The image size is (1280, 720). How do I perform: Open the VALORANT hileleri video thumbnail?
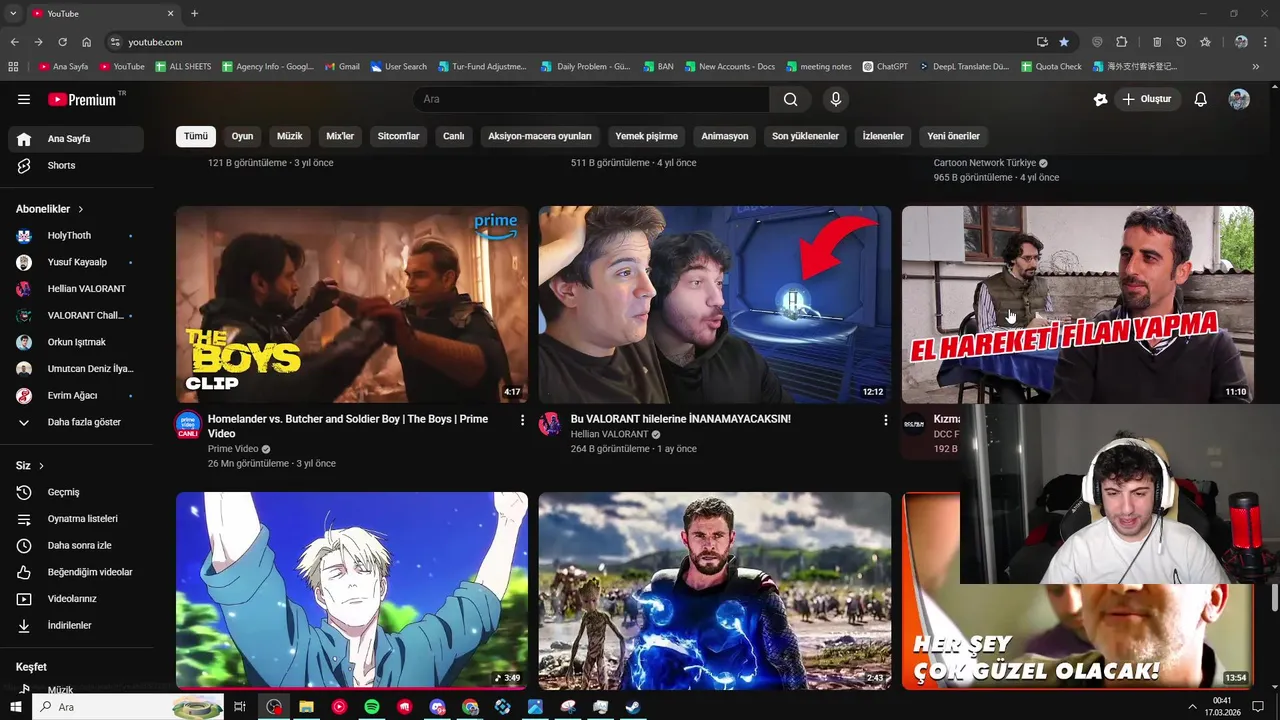point(715,305)
